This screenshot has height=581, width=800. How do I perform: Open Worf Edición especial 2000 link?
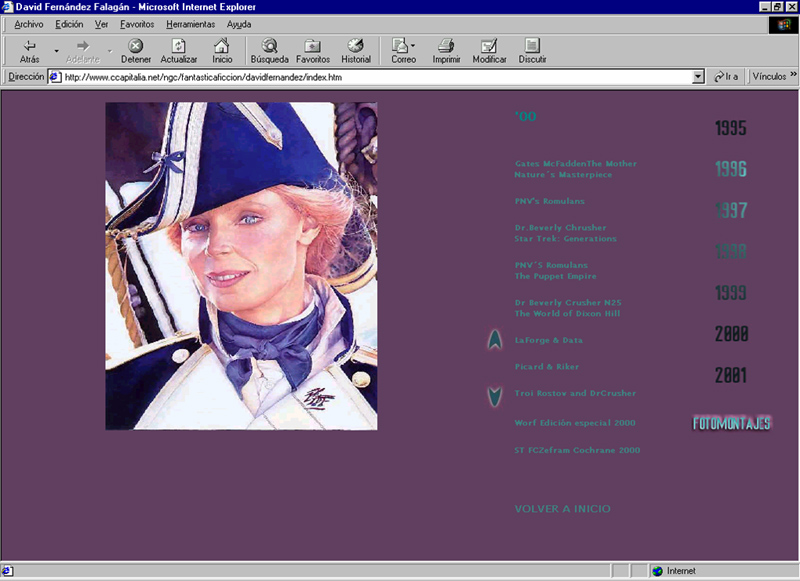coord(575,423)
